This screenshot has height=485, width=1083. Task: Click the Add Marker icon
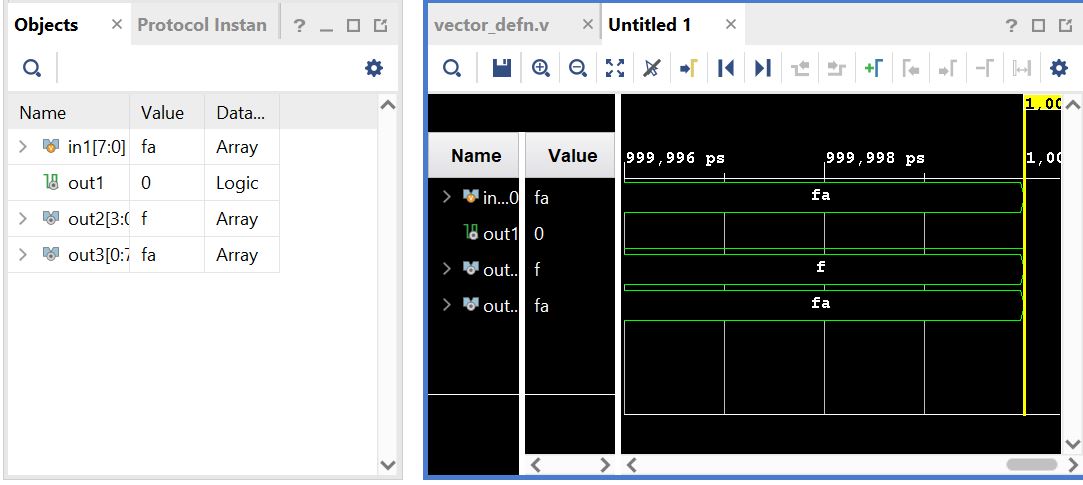tap(873, 68)
